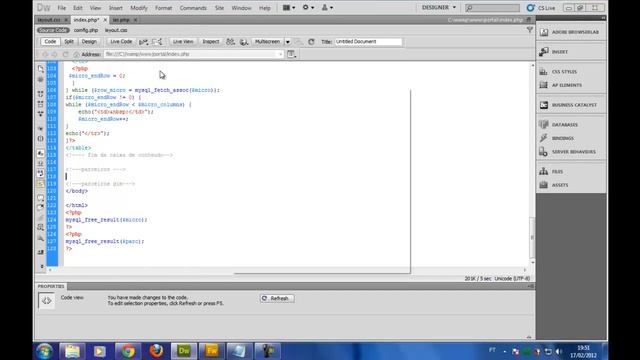The image size is (640, 360).
Task: Click the CS Live icon
Action: (531, 8)
